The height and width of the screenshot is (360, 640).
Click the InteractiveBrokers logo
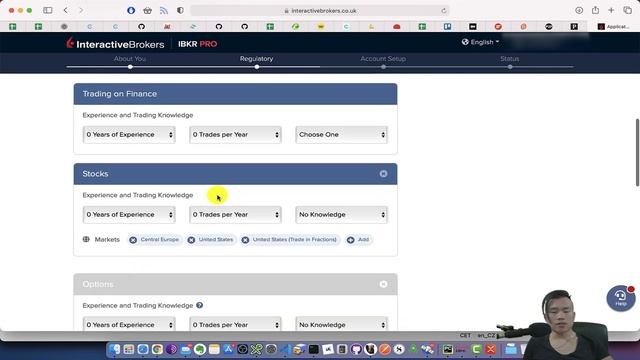click(x=116, y=44)
